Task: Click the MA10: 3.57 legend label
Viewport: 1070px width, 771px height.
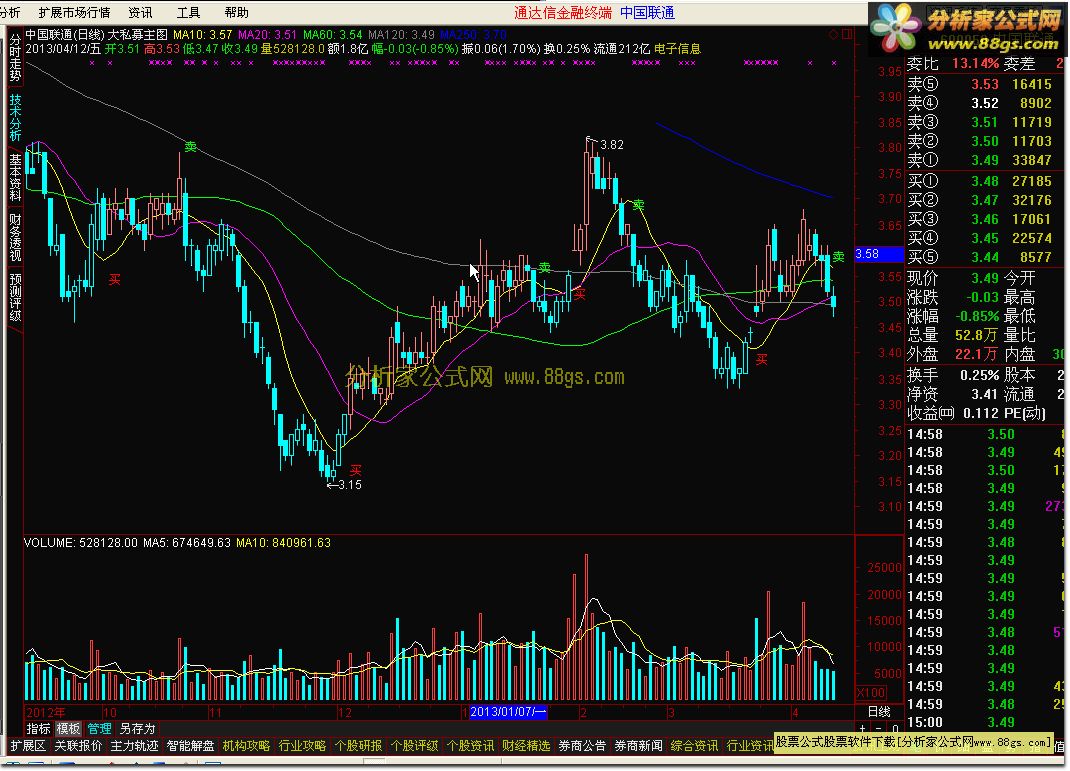Action: [203, 34]
